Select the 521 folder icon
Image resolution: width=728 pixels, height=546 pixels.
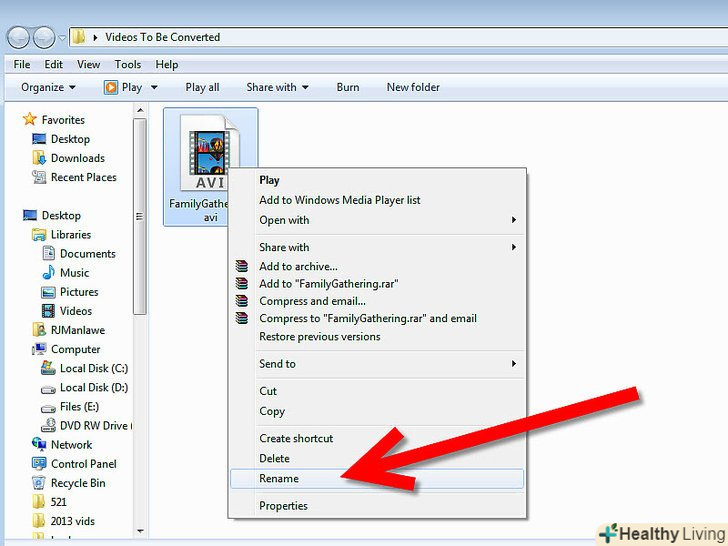tap(39, 502)
